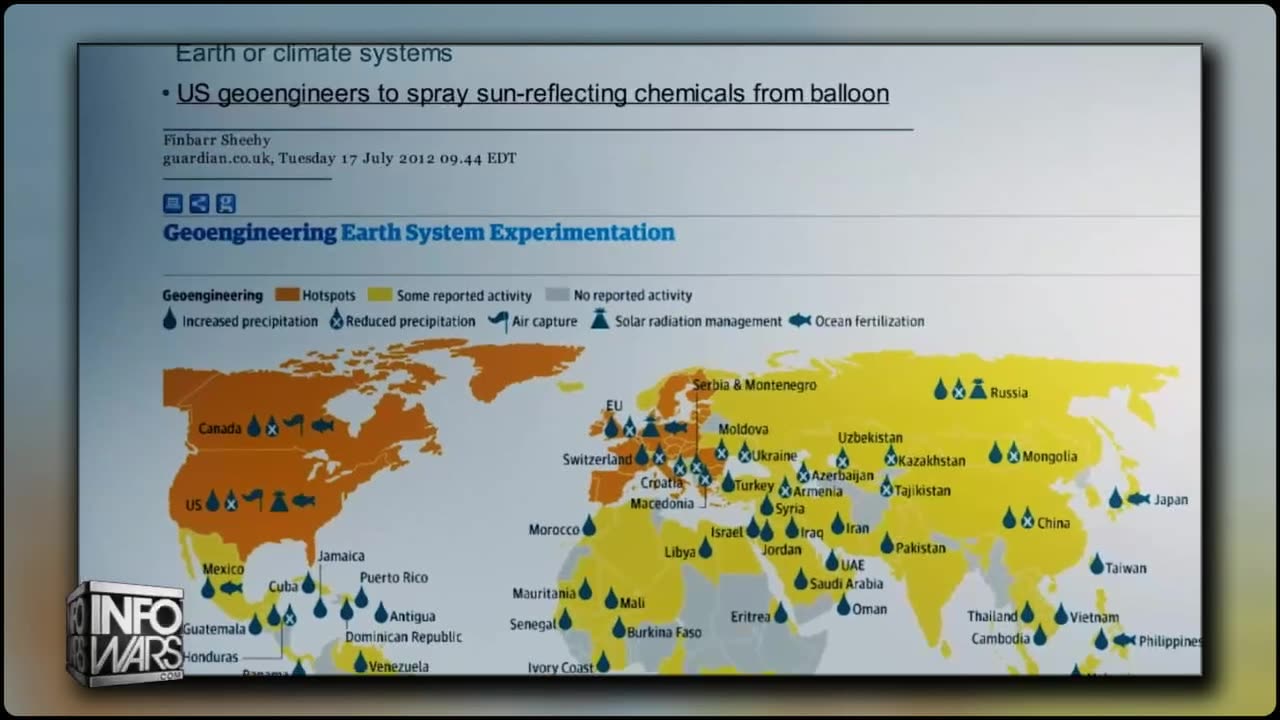Click the share article icon
This screenshot has width=1280, height=720.
pos(199,204)
